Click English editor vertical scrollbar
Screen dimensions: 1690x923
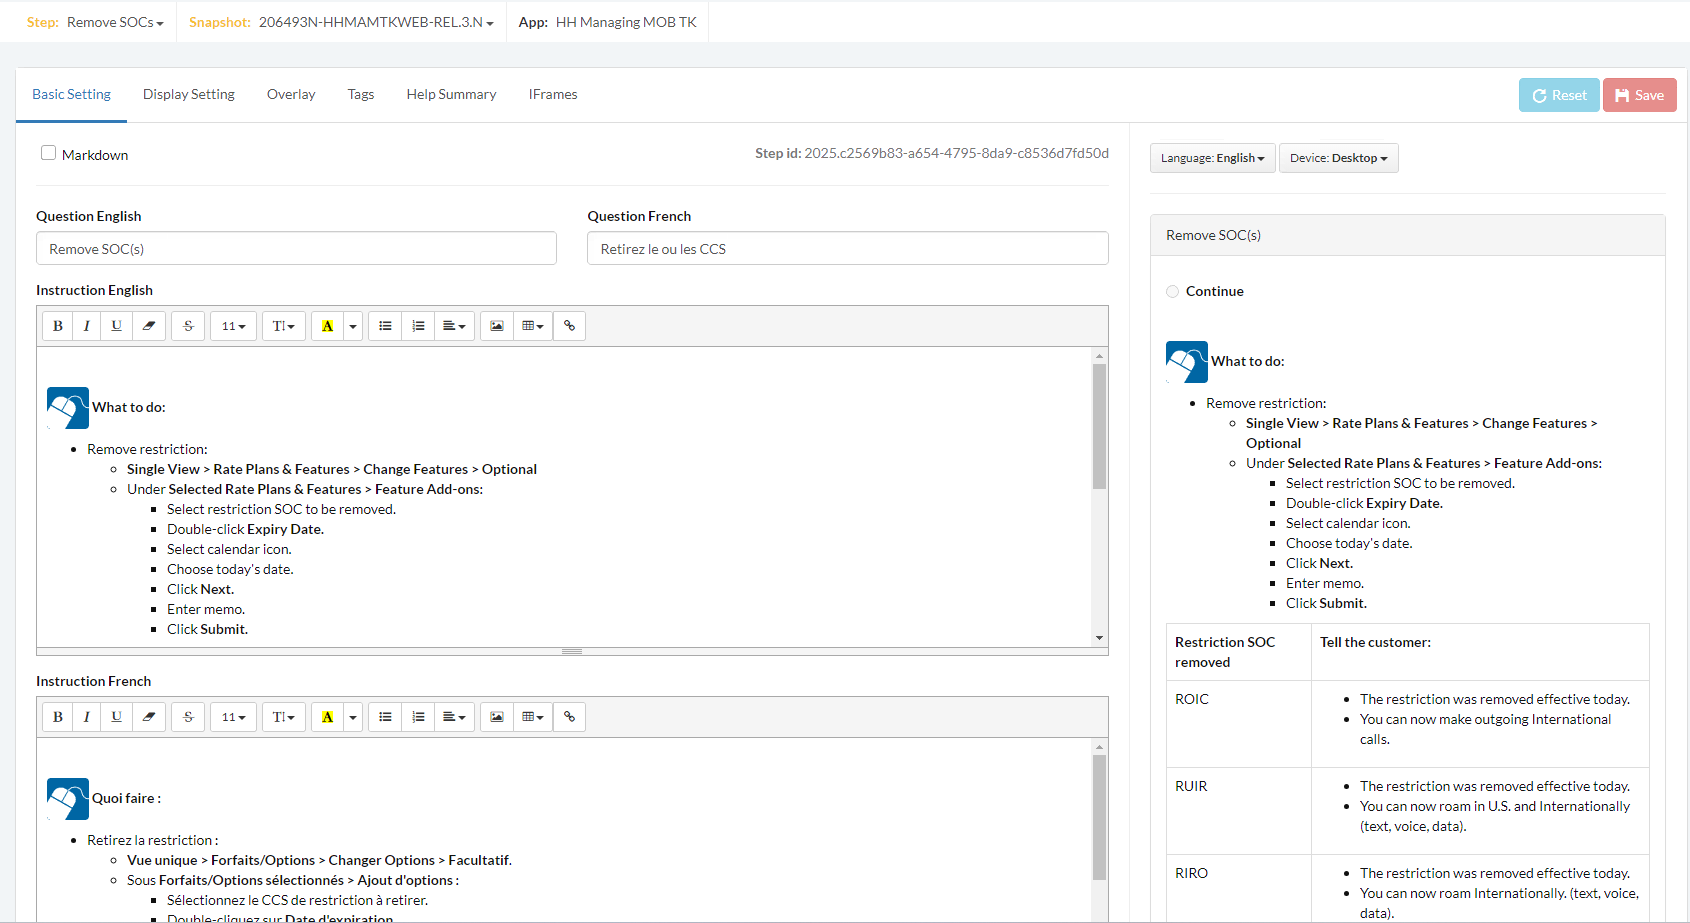(1099, 427)
